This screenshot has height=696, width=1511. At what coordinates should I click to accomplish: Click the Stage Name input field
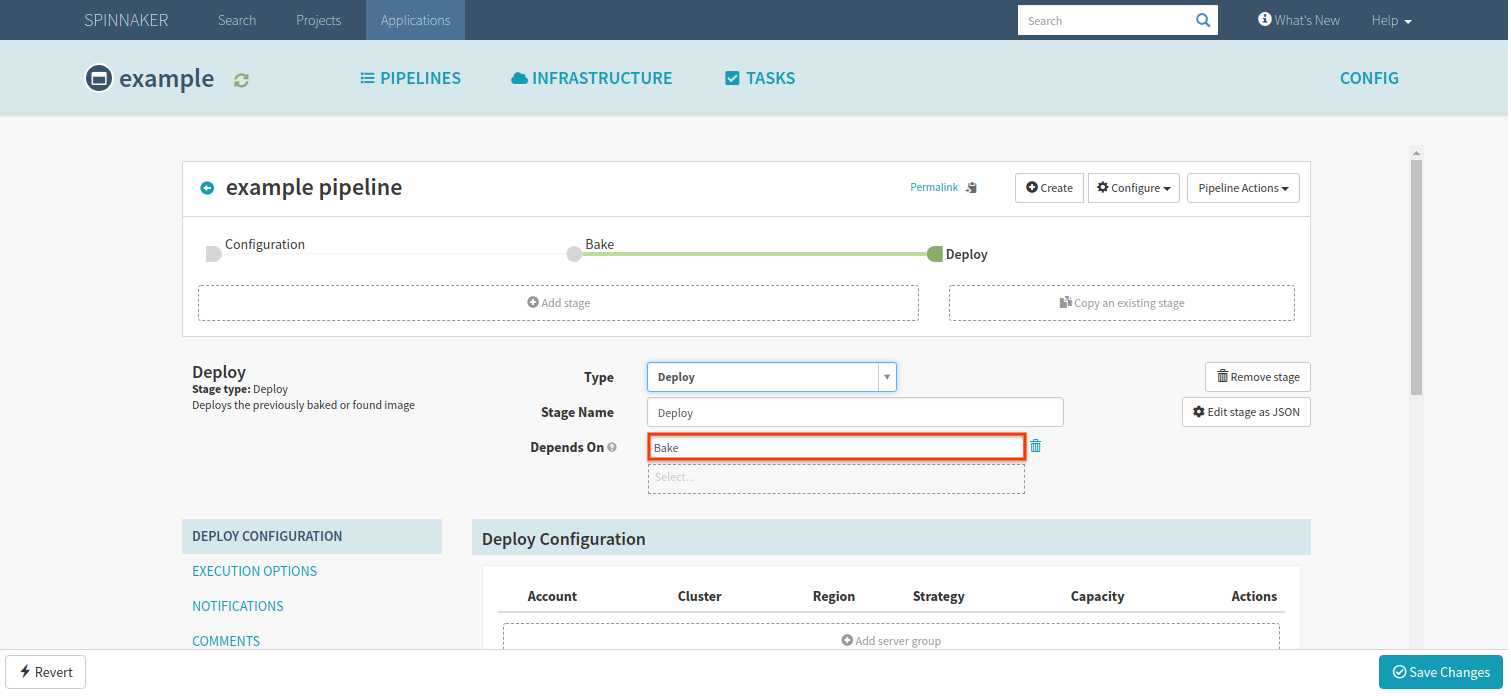coord(854,412)
